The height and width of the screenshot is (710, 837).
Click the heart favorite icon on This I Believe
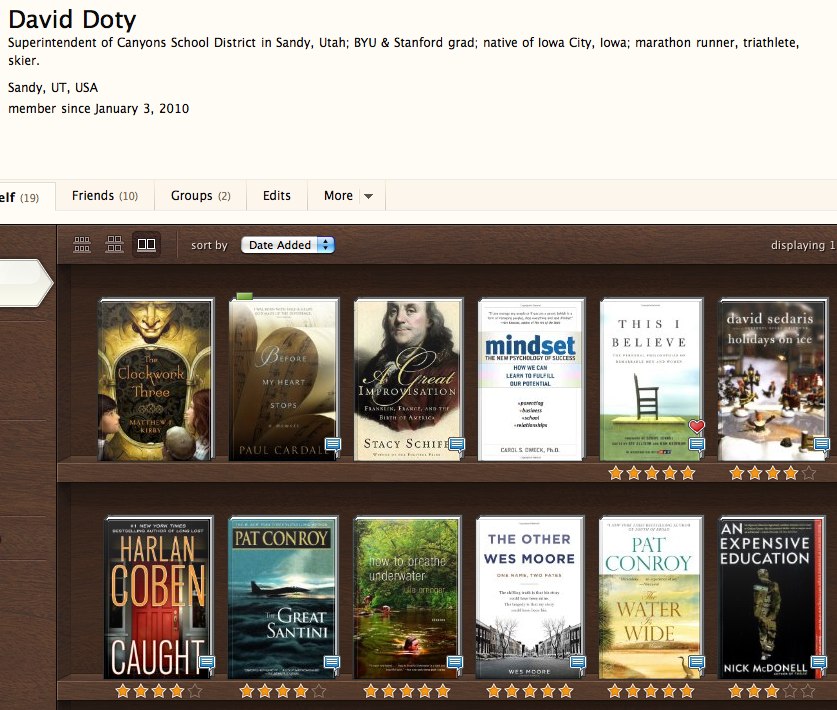pos(697,427)
